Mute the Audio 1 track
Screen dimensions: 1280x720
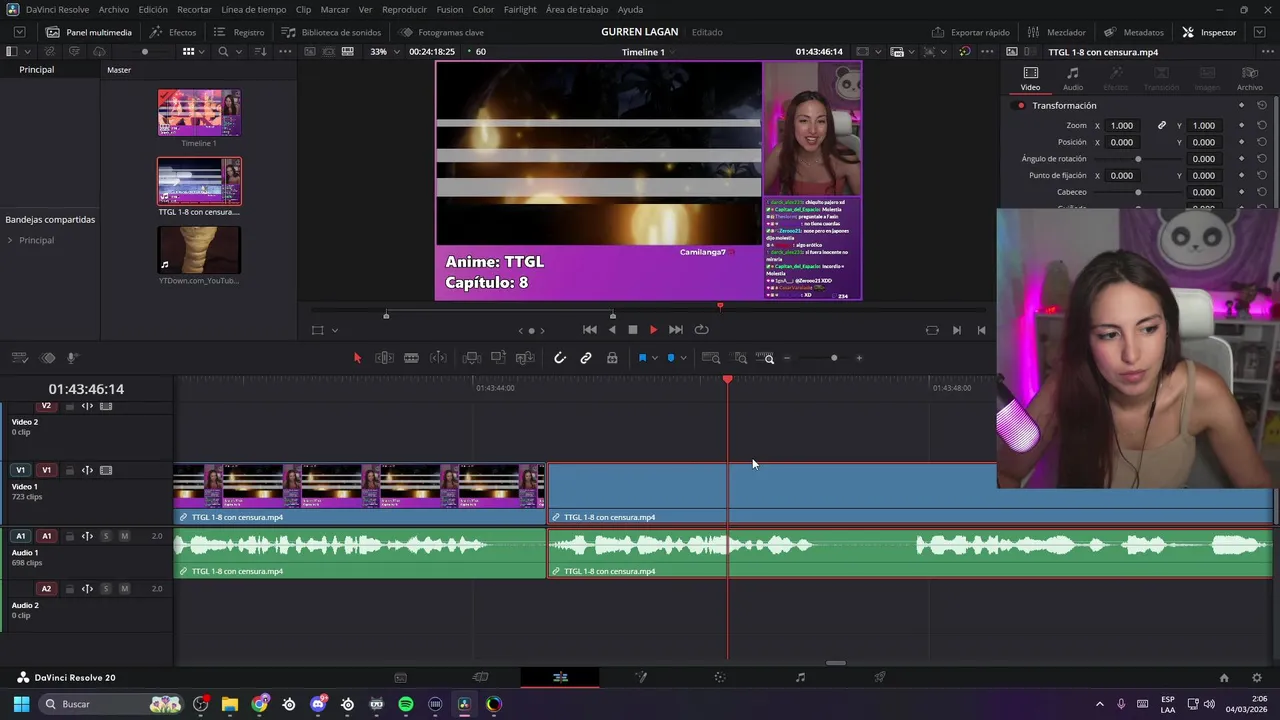pyautogui.click(x=124, y=537)
